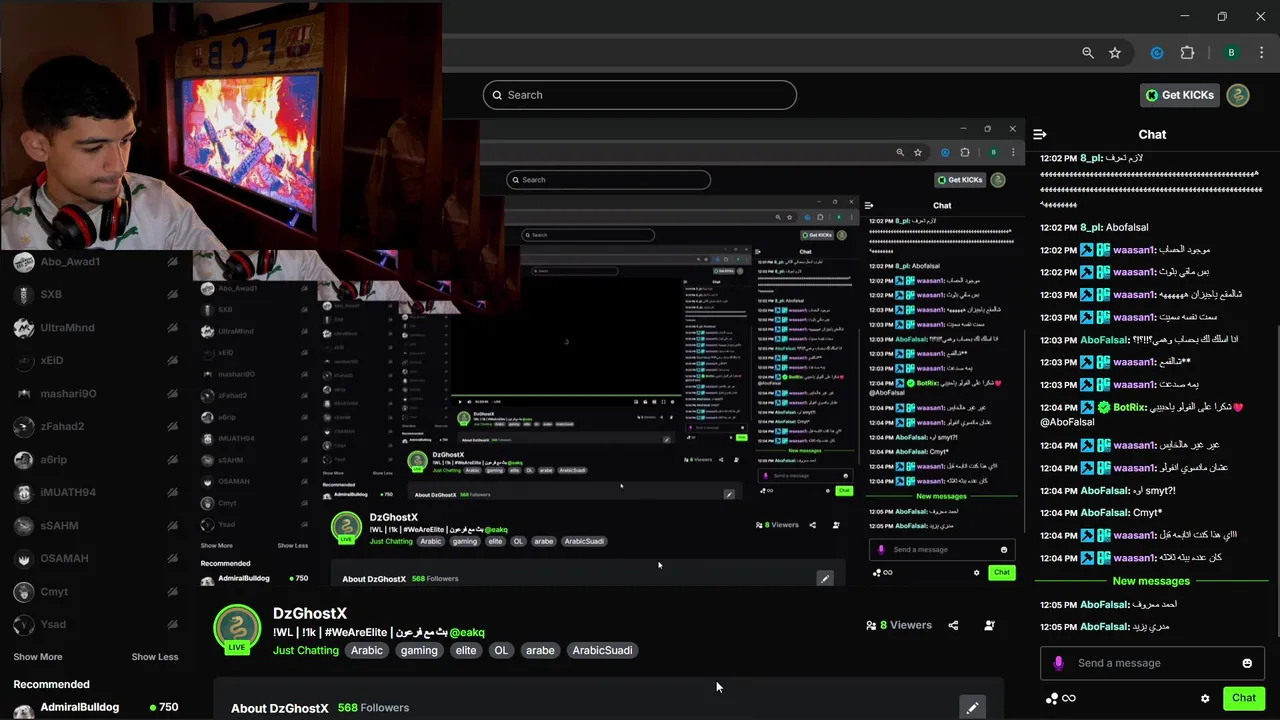The width and height of the screenshot is (1280, 720).
Task: Click the About DzGhostX heading
Action: tap(280, 708)
